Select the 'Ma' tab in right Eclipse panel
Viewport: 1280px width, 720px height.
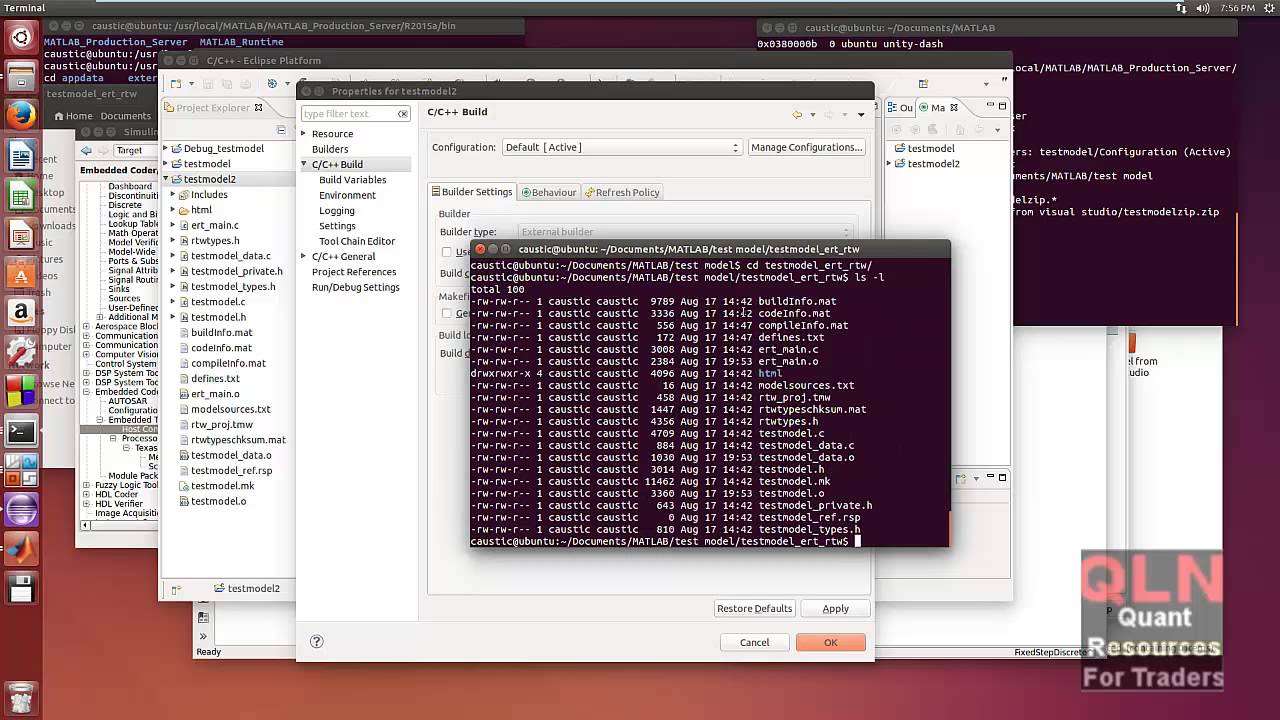tap(938, 107)
